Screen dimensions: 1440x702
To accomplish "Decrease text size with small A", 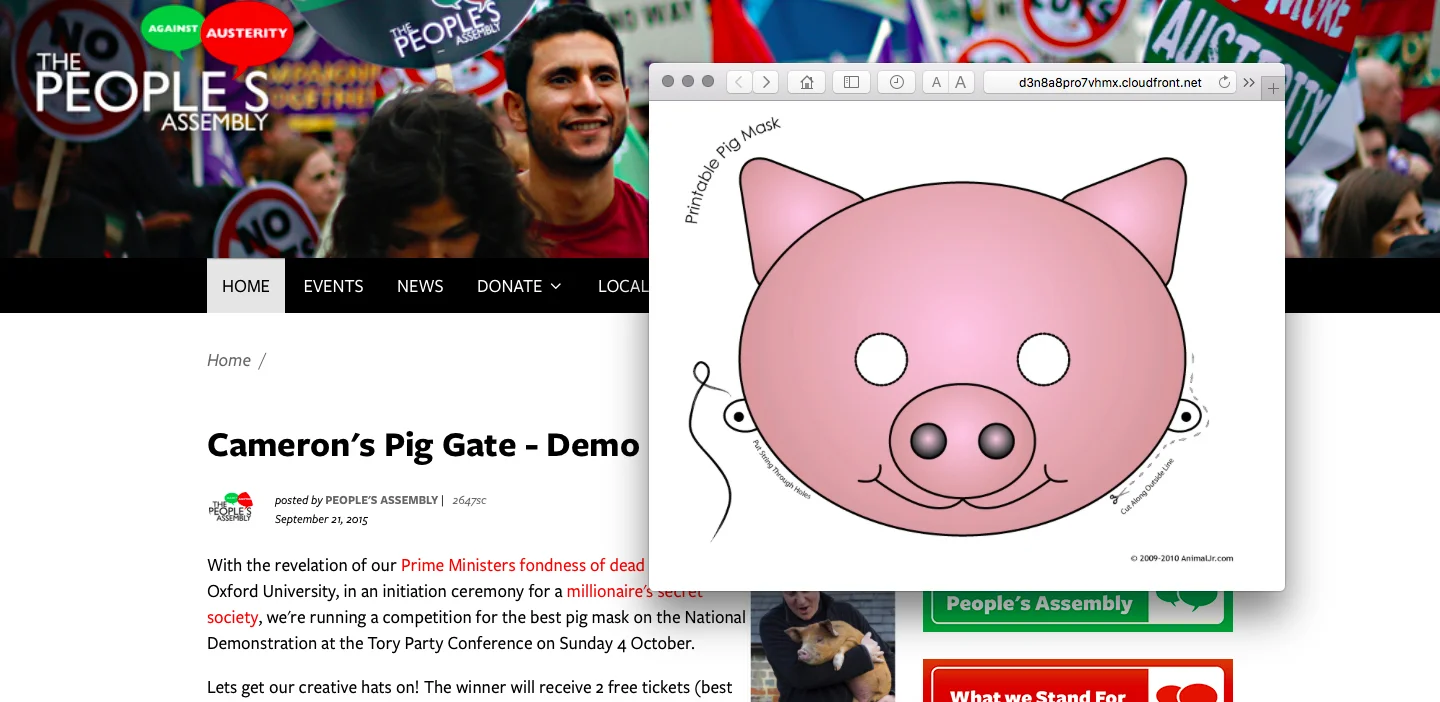I will [x=936, y=82].
